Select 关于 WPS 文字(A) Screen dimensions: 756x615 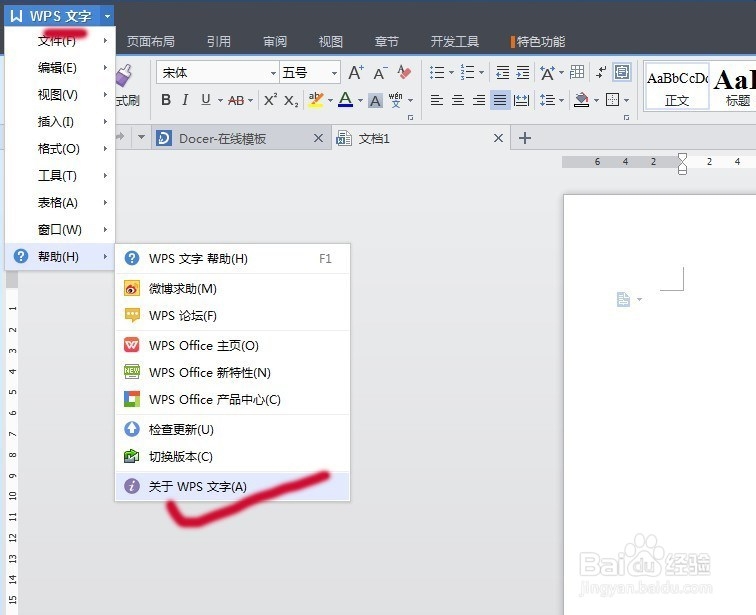[232, 486]
